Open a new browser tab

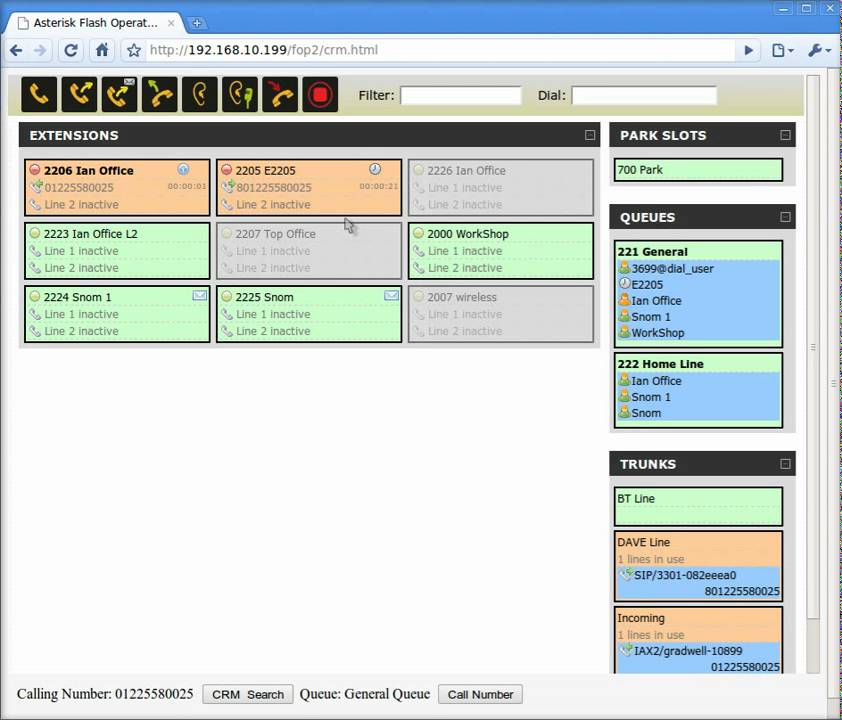[197, 22]
